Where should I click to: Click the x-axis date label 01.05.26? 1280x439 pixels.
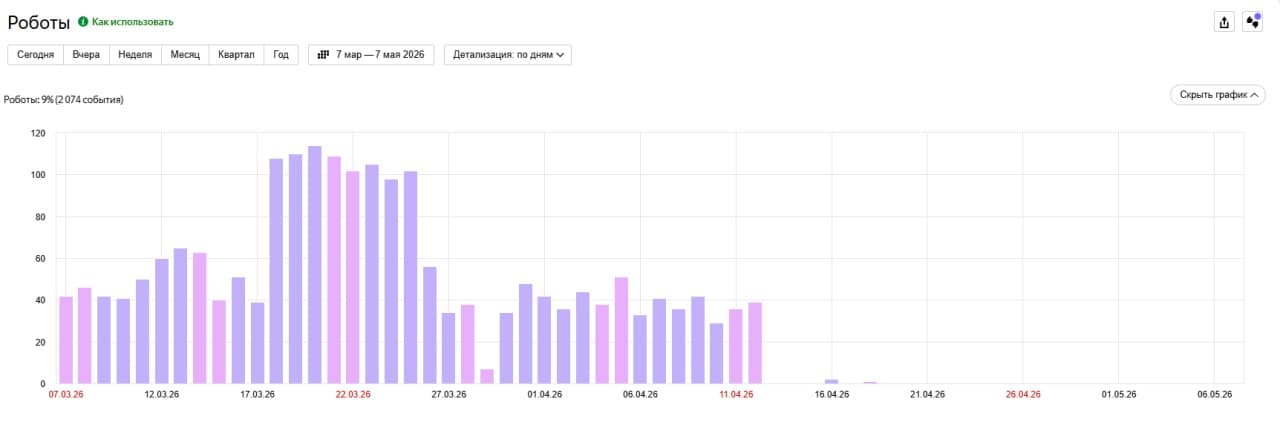[x=1119, y=395]
